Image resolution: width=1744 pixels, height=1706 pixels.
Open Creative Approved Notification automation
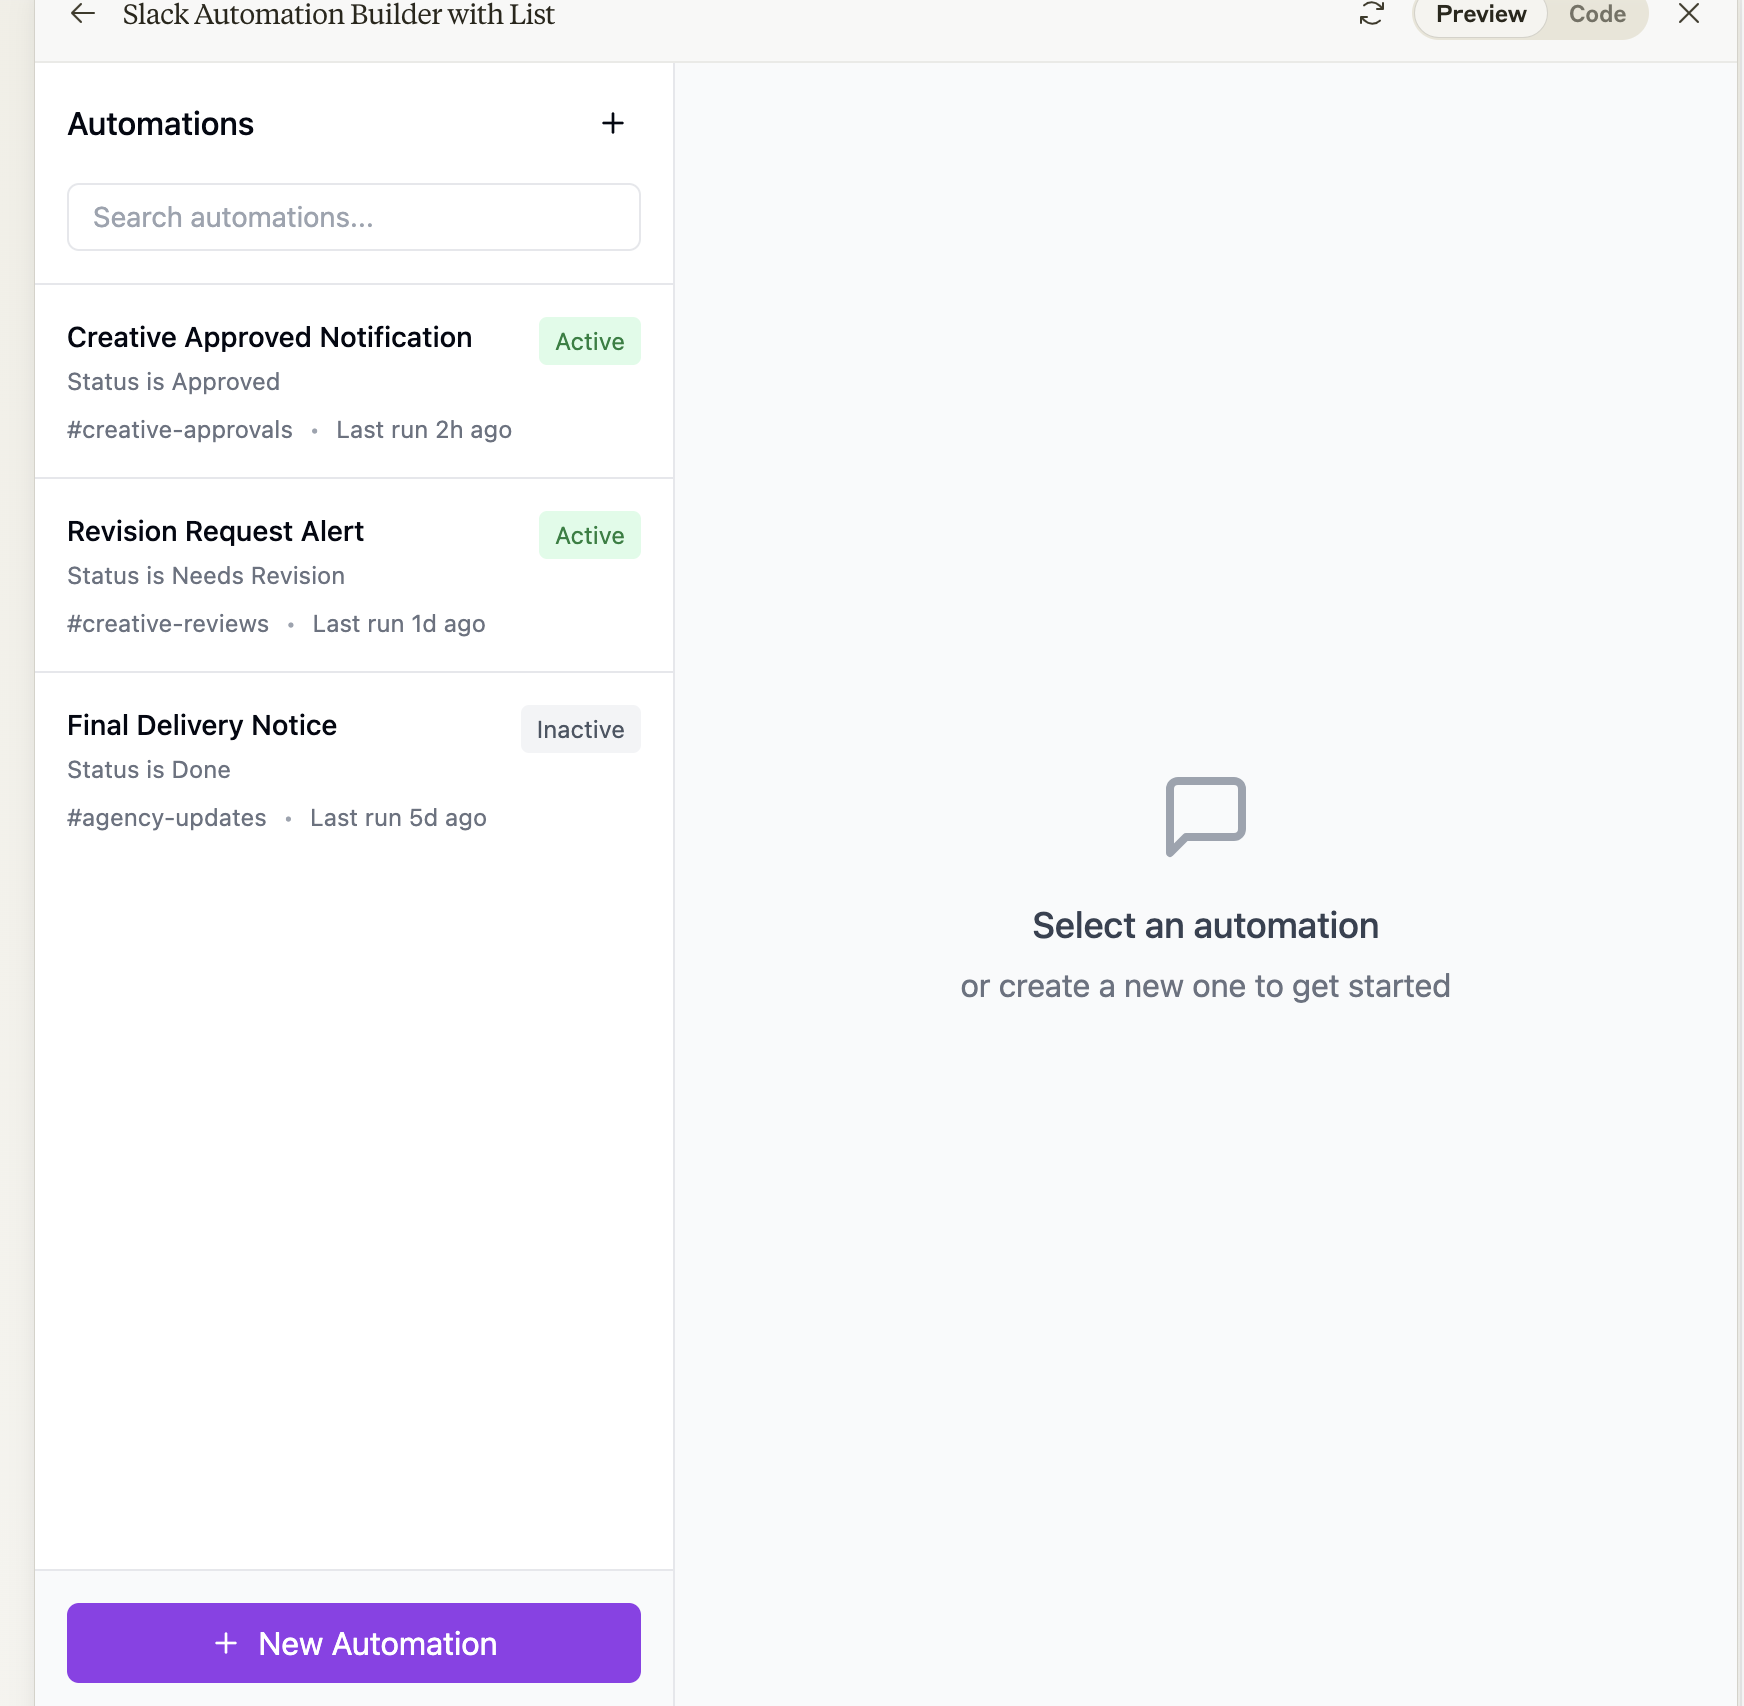[269, 338]
